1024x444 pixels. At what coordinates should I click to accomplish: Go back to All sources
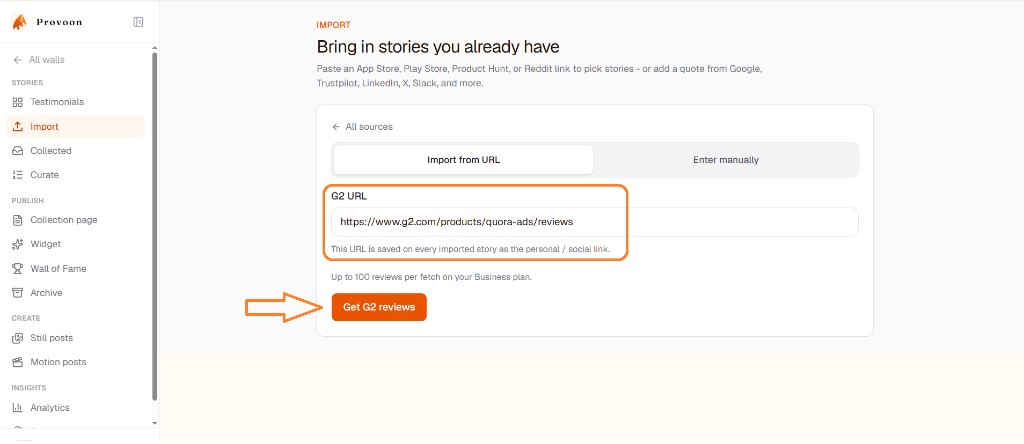(x=362, y=127)
